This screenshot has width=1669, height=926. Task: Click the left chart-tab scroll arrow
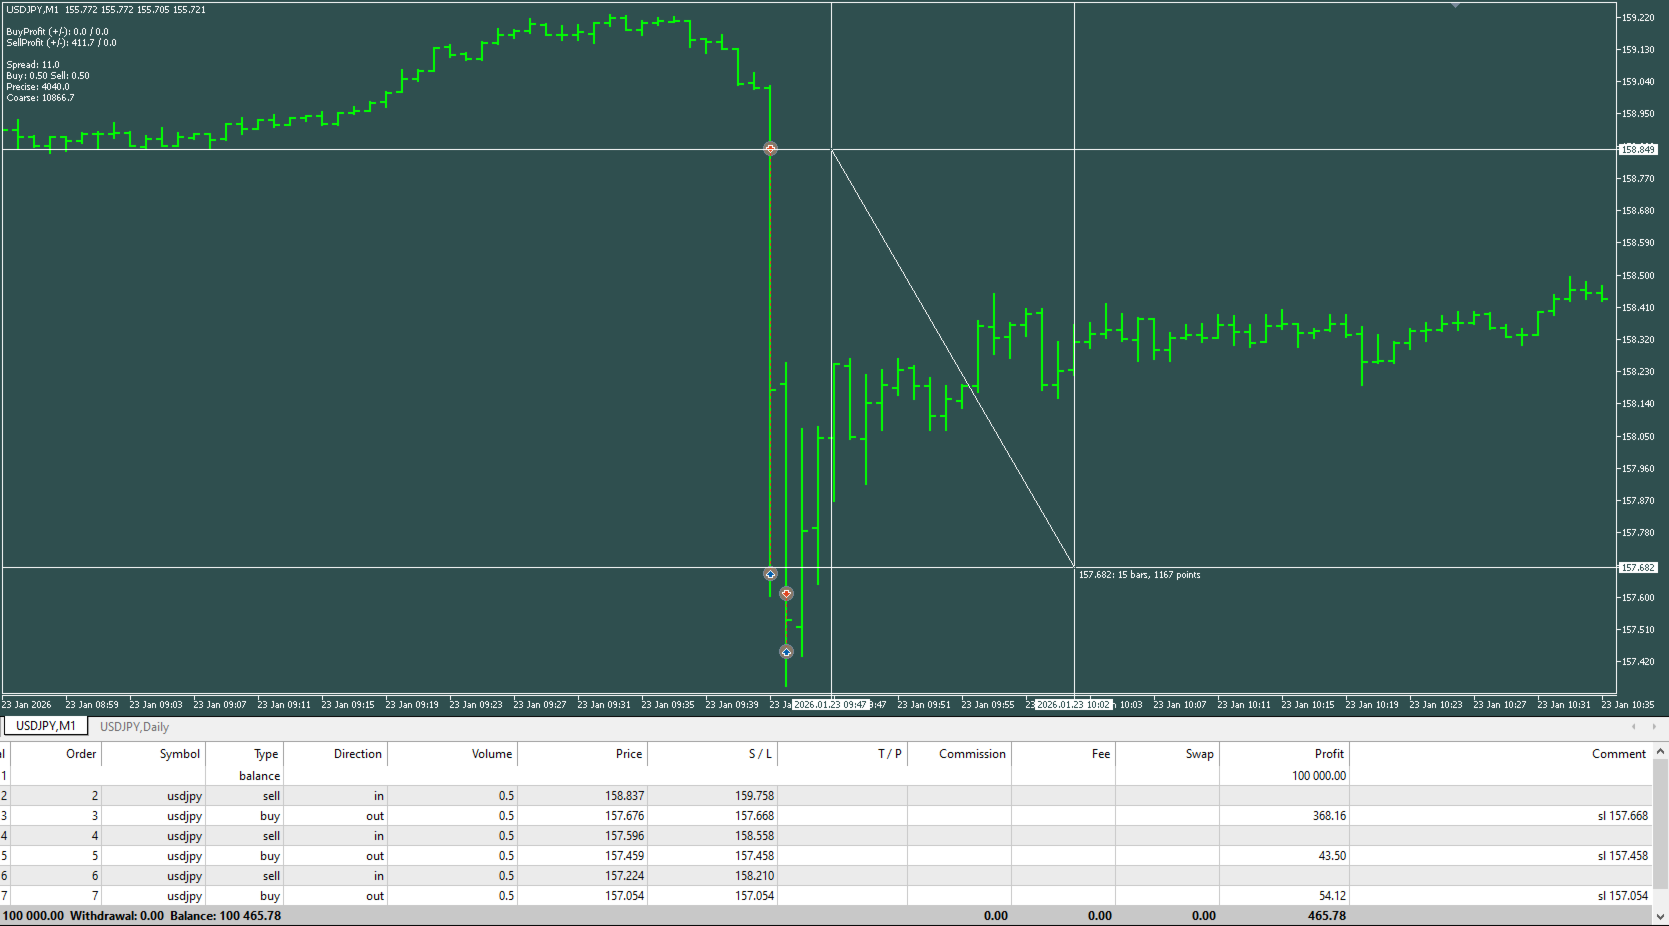(x=1634, y=727)
